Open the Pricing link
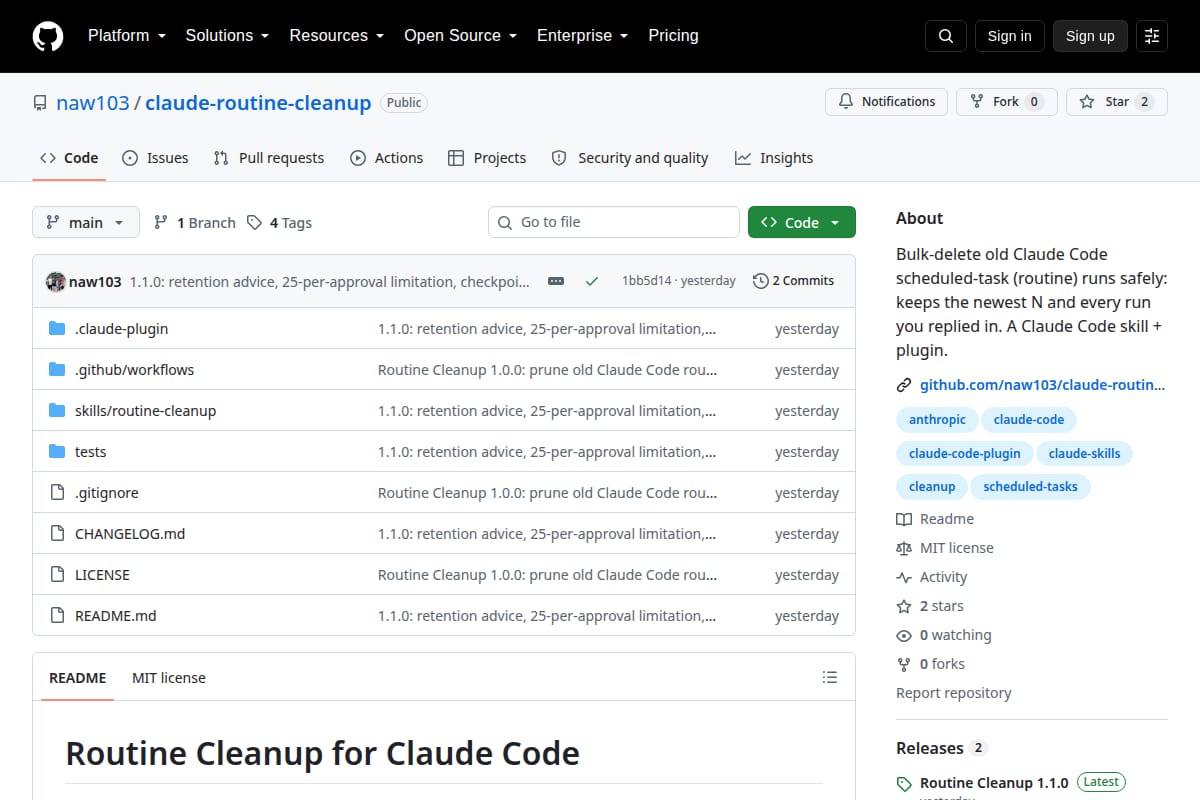 (x=673, y=36)
